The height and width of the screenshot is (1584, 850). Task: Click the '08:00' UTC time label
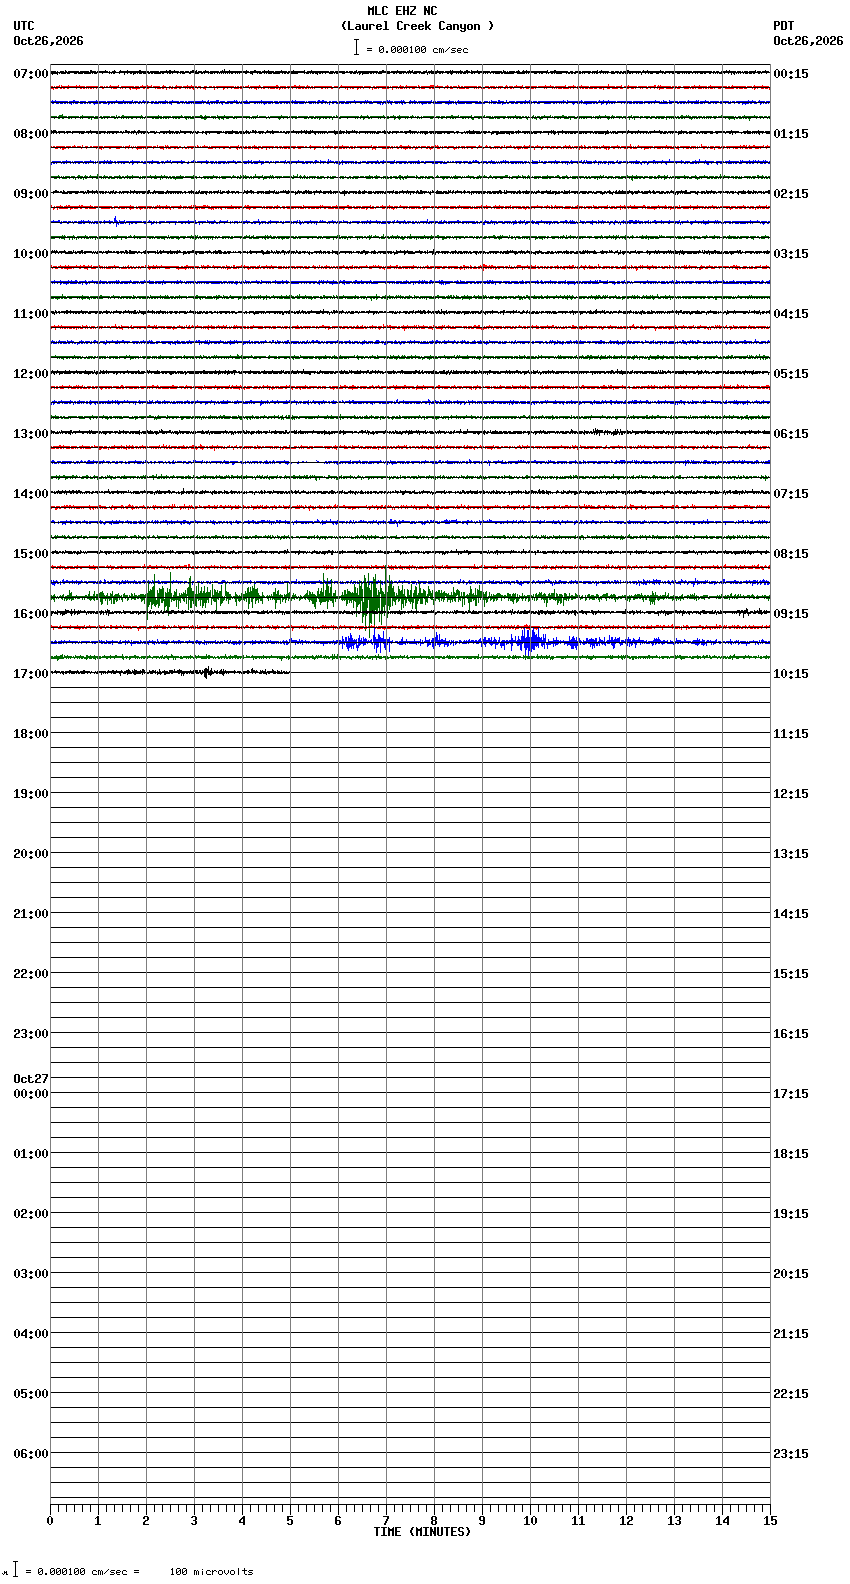click(x=31, y=134)
